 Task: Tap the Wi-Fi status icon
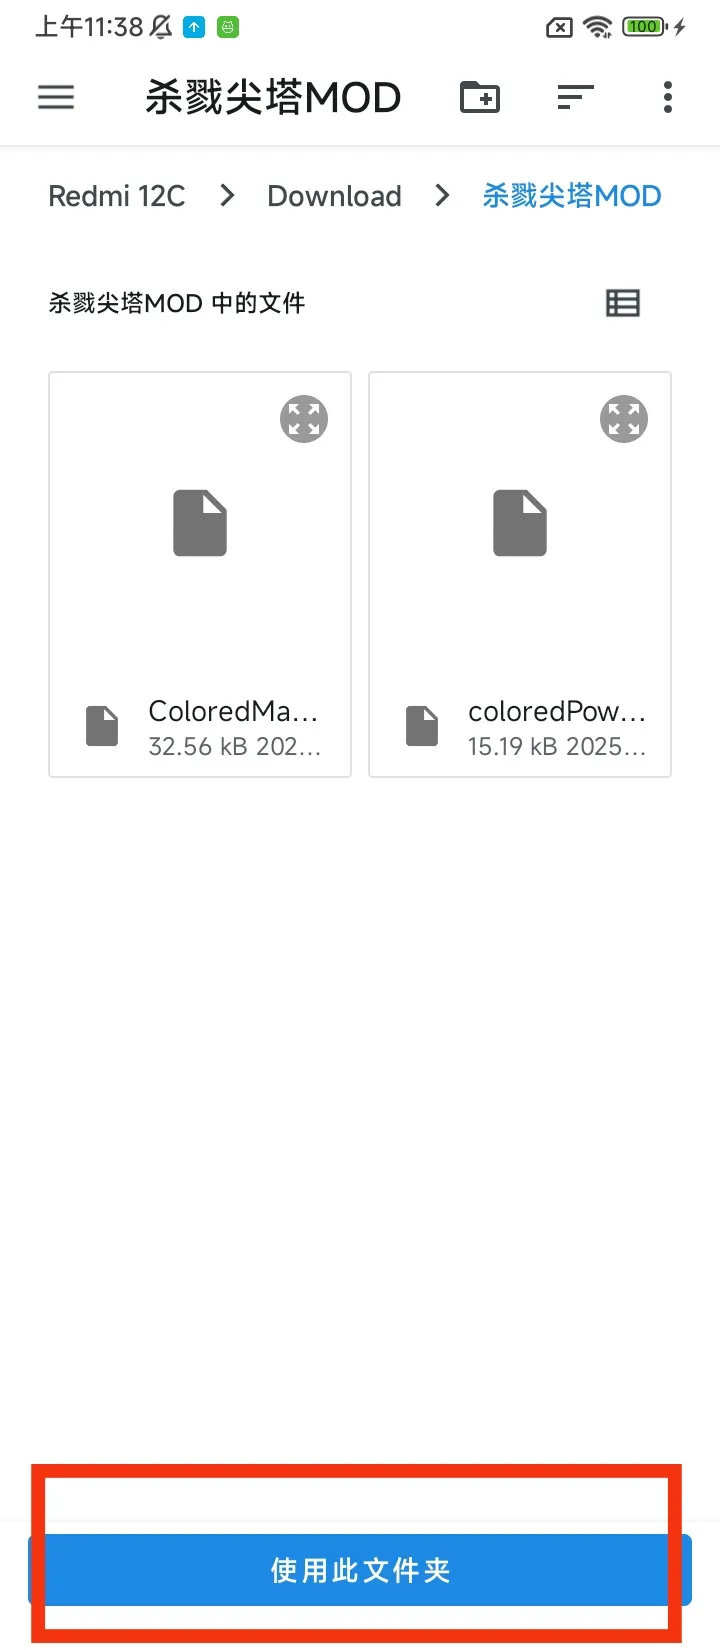(598, 27)
